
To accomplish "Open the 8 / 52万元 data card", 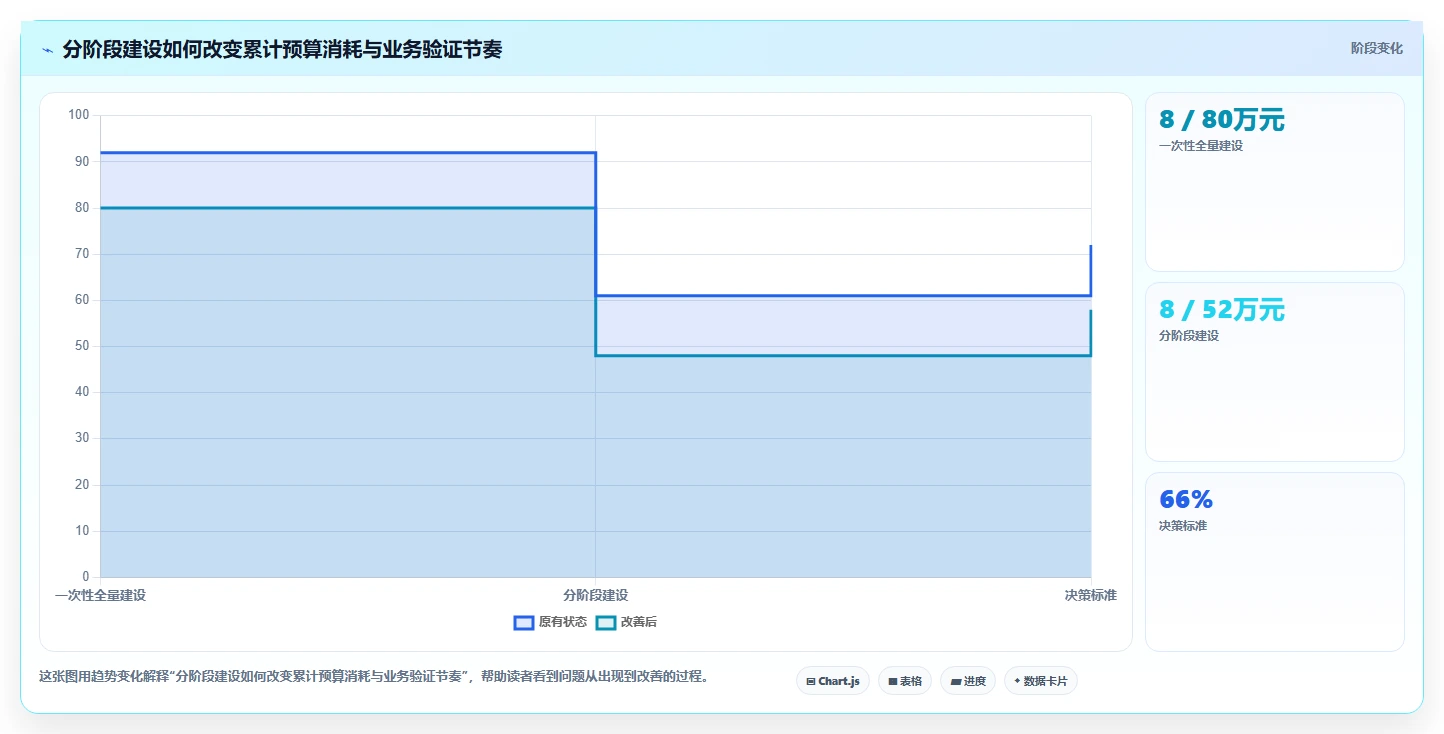I will click(1275, 372).
